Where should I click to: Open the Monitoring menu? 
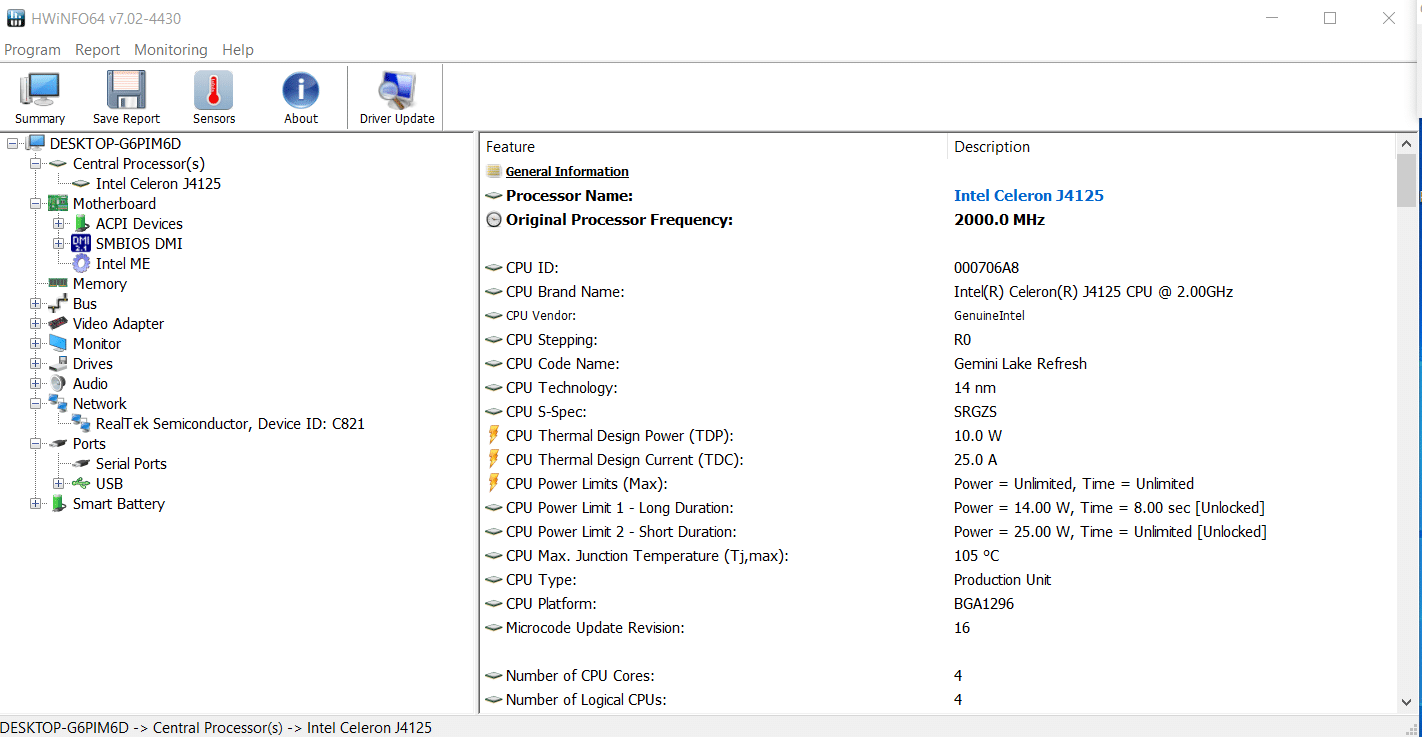(171, 50)
